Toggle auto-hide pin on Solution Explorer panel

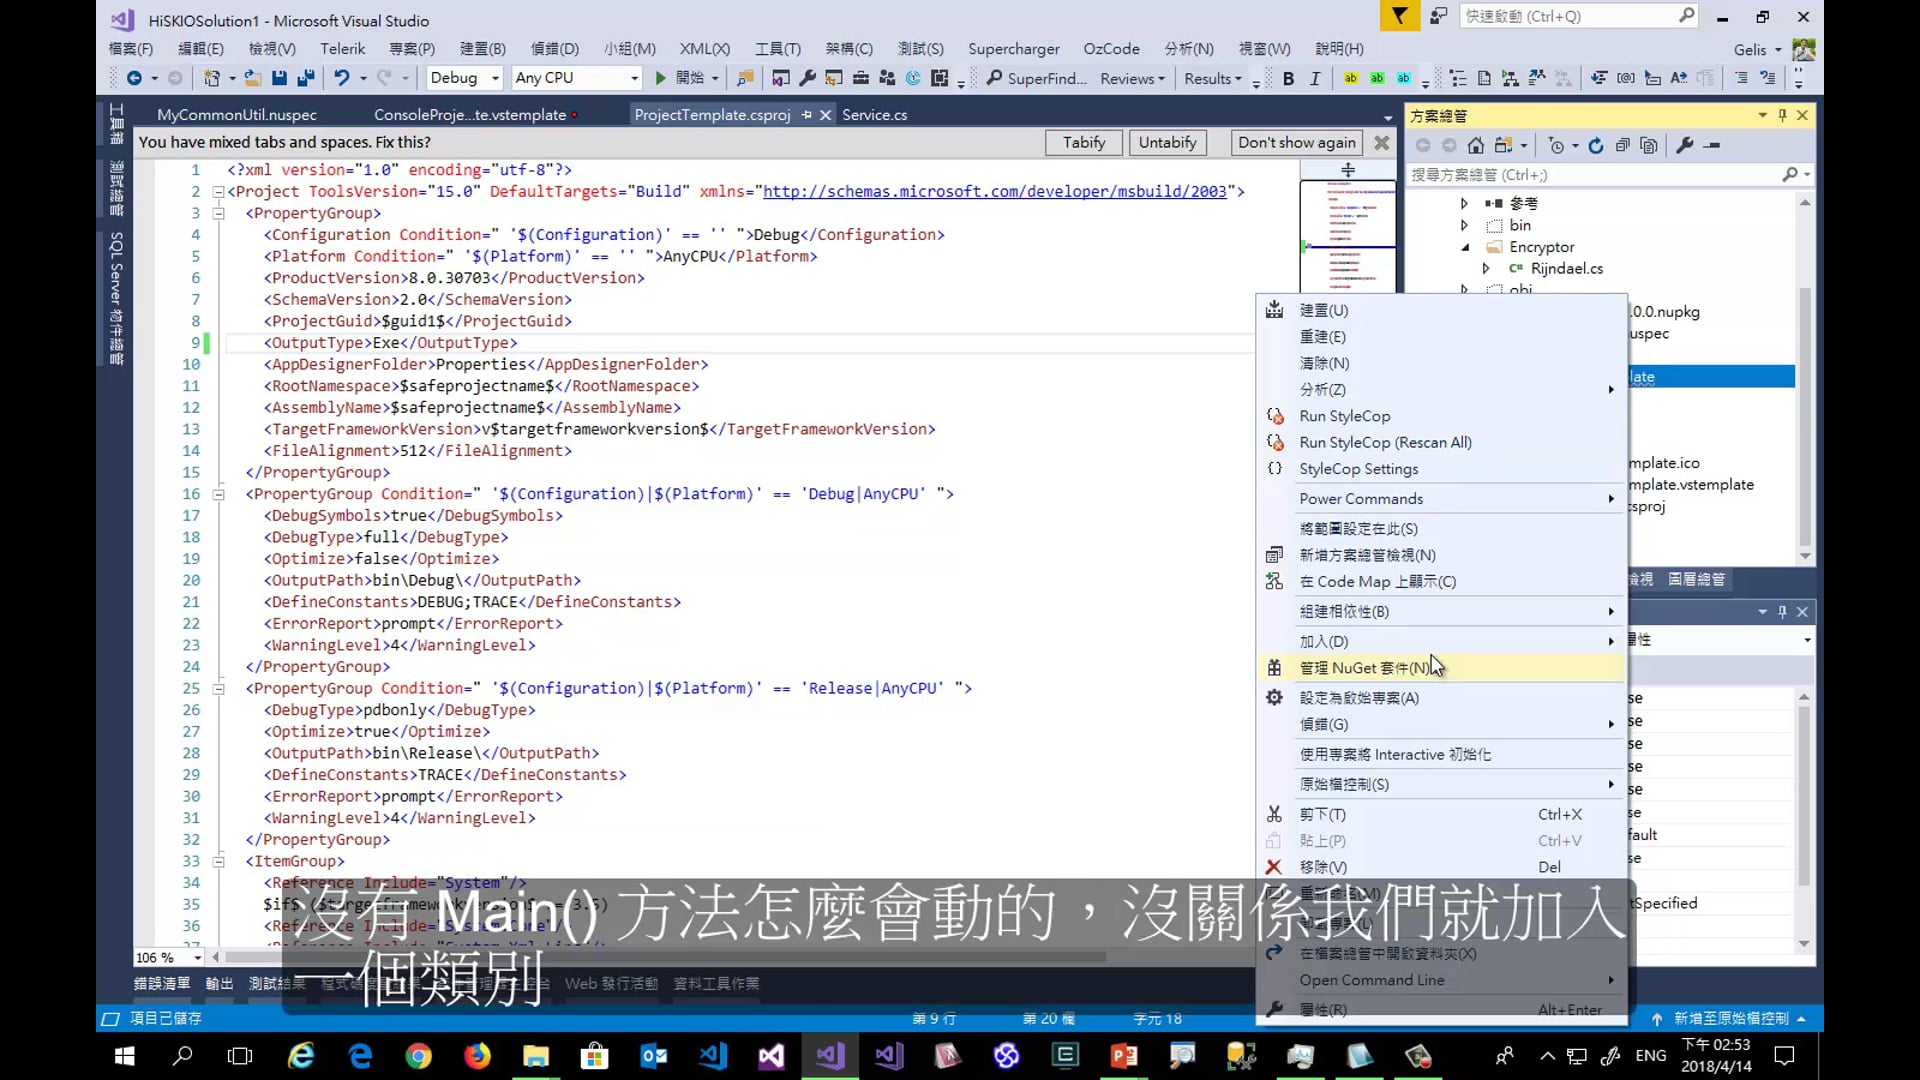[1781, 115]
